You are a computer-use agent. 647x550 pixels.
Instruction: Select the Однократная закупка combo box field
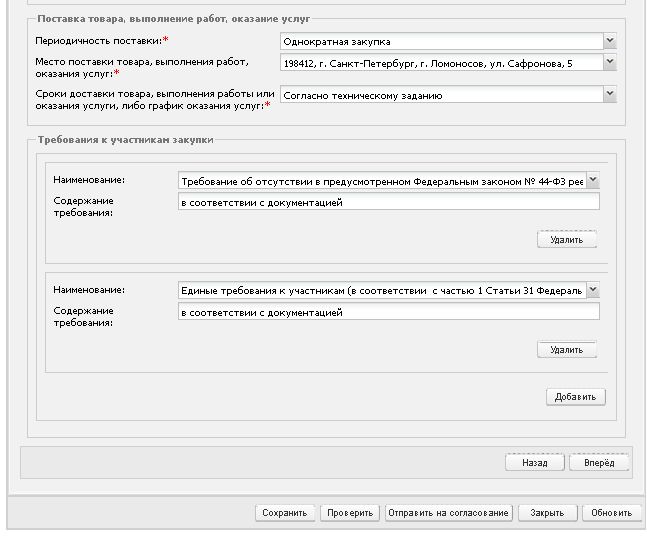(442, 41)
